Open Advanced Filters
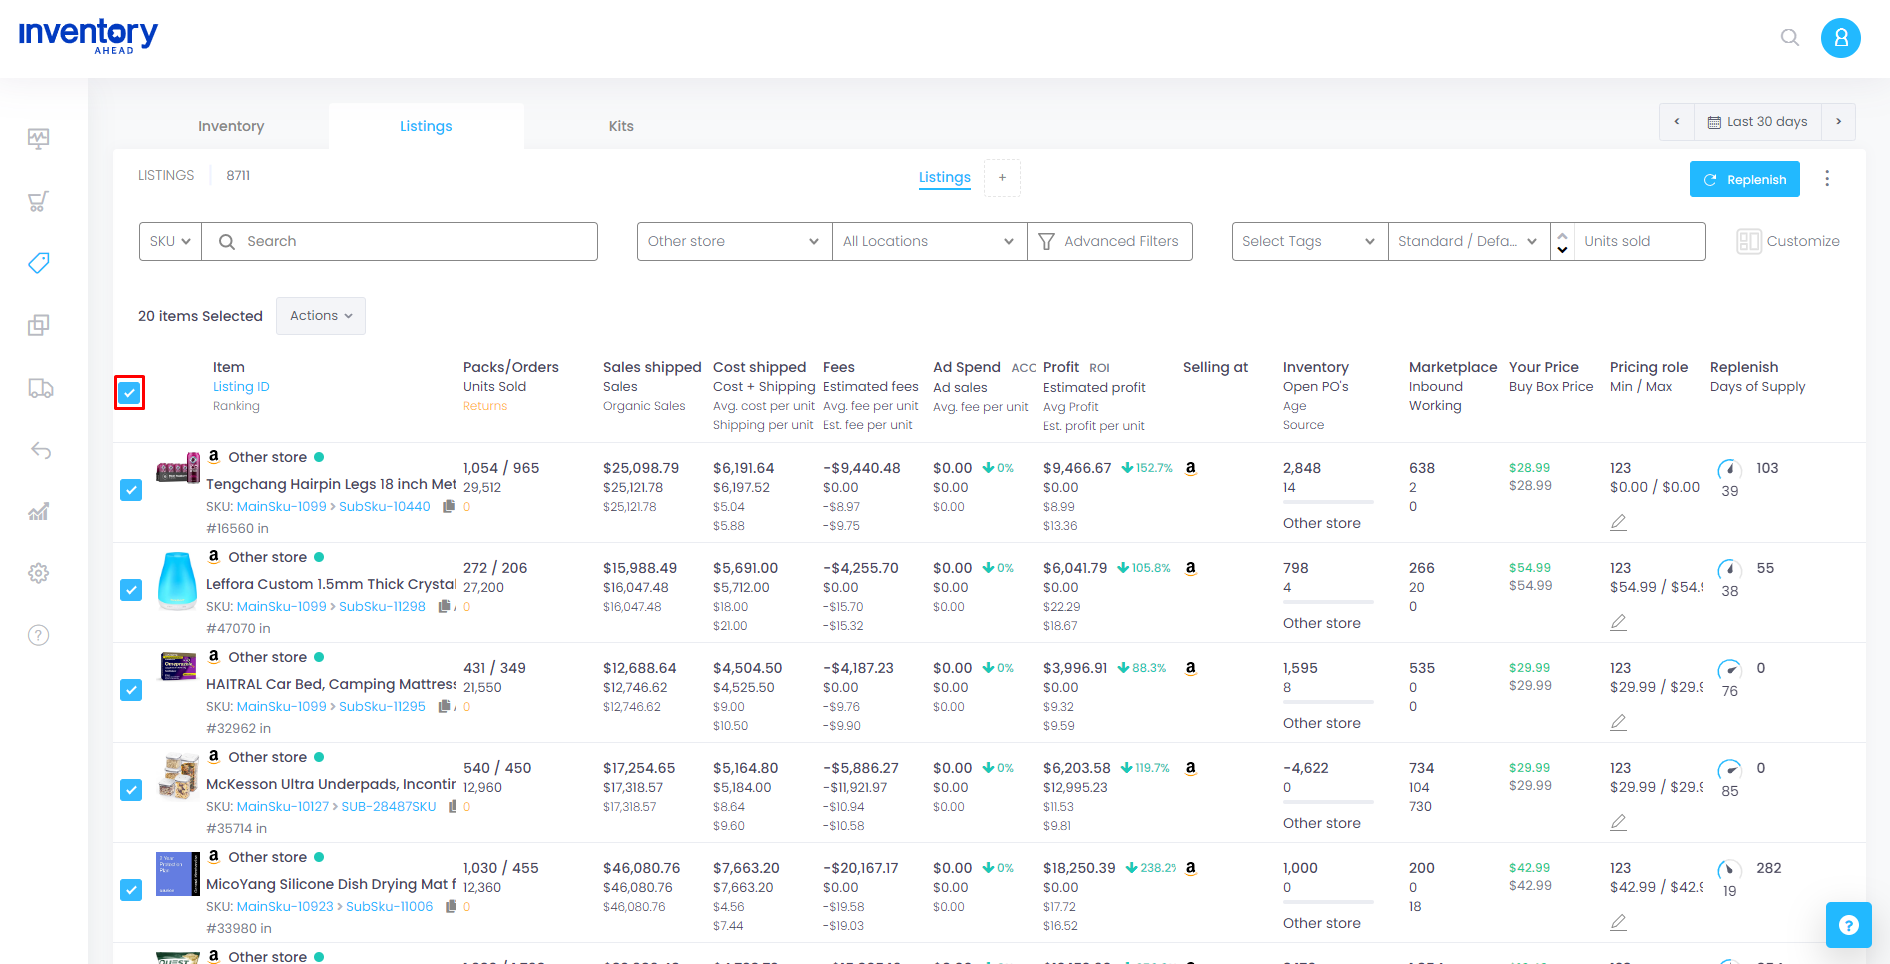Image resolution: width=1890 pixels, height=964 pixels. click(x=1109, y=241)
